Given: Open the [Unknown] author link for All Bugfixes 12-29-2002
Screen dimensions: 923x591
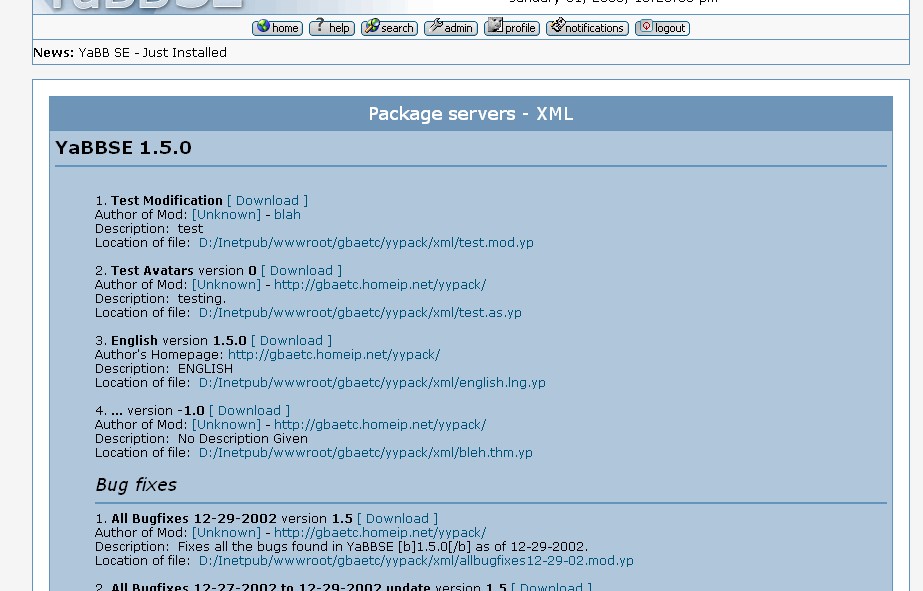Looking at the screenshot, I should pyautogui.click(x=226, y=533).
